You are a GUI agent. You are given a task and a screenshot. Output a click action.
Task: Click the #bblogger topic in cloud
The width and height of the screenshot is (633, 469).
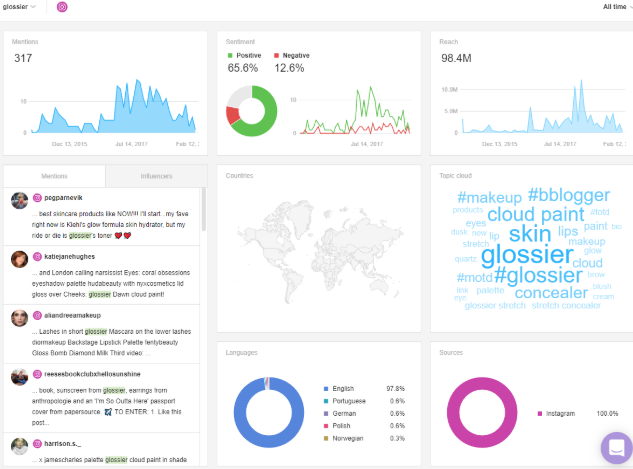click(569, 195)
